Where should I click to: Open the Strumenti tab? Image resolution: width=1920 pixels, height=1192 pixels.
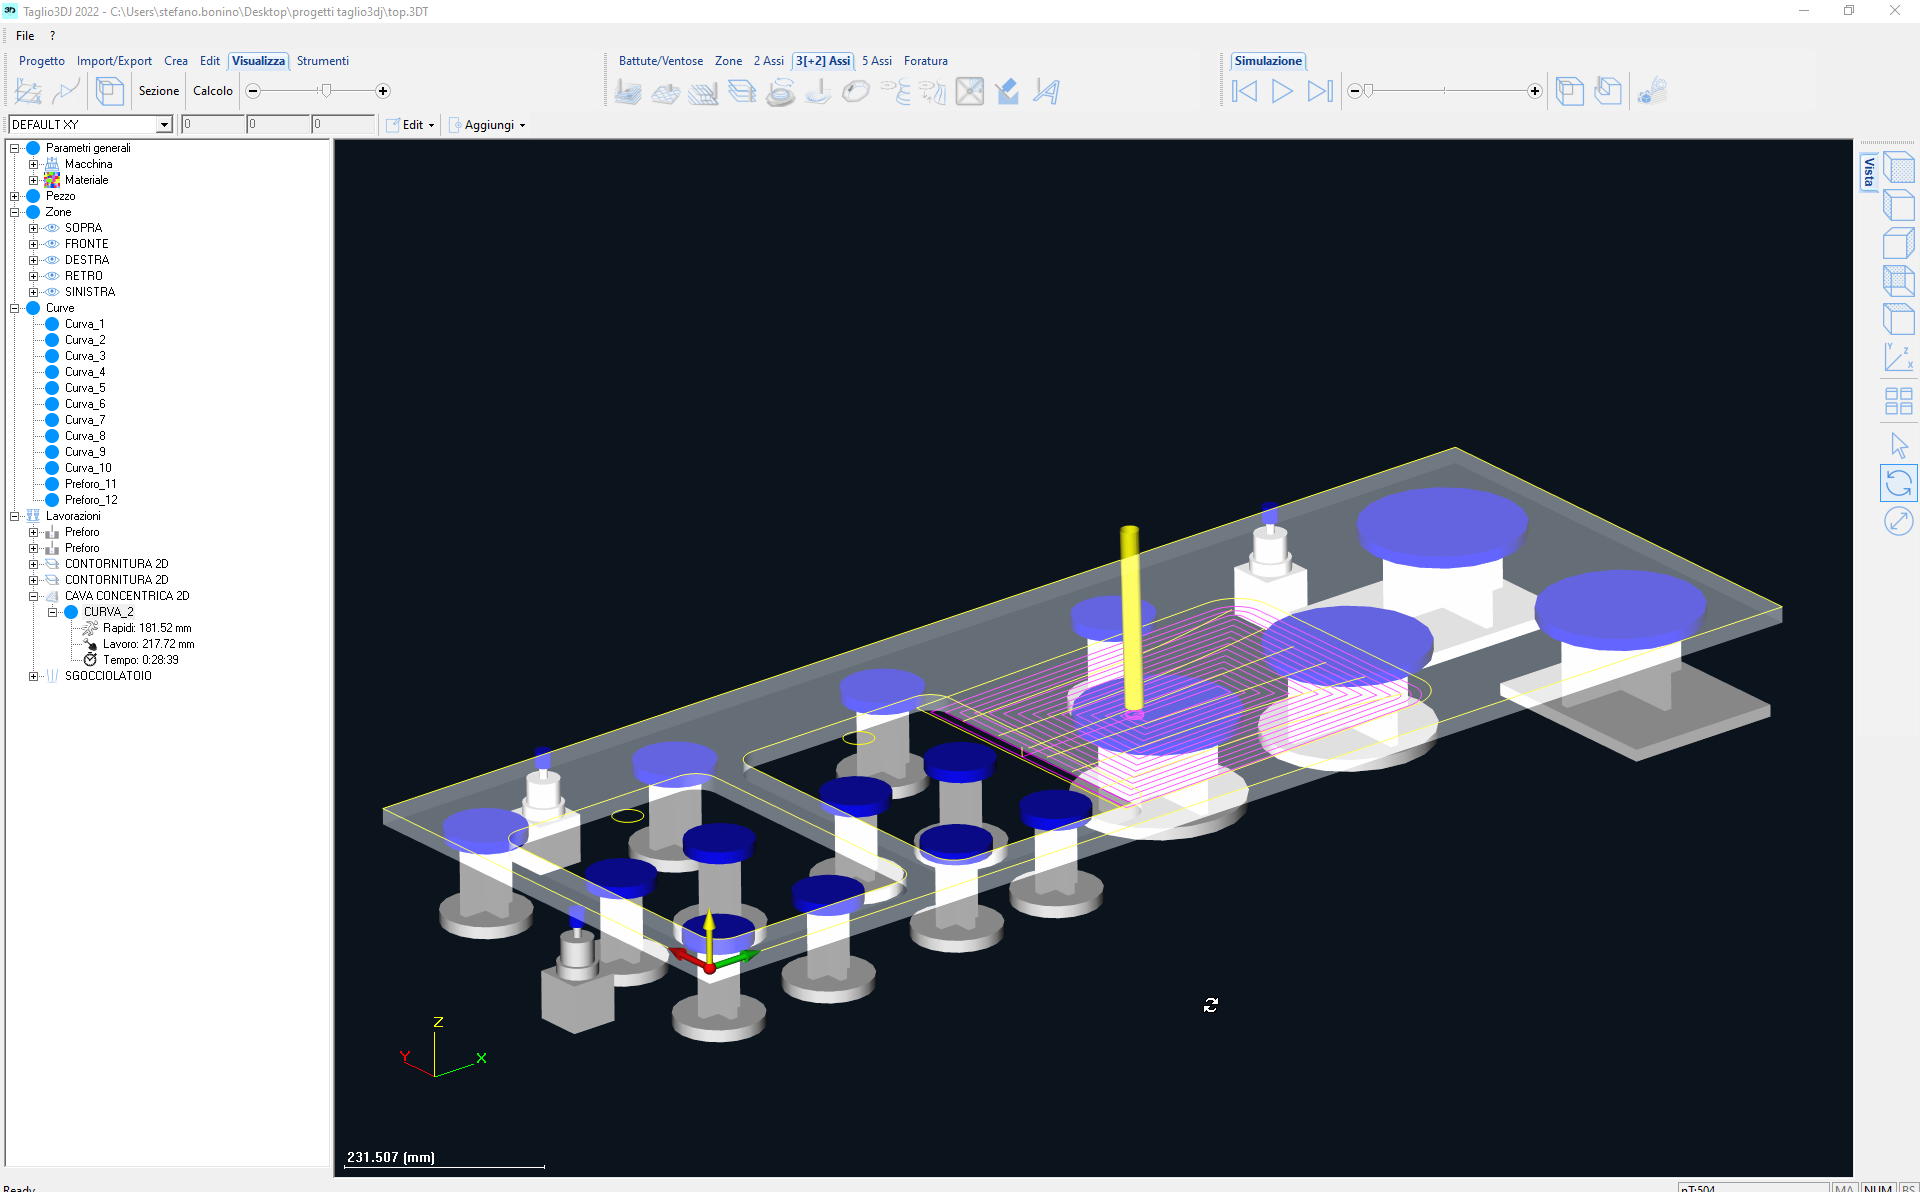322,61
